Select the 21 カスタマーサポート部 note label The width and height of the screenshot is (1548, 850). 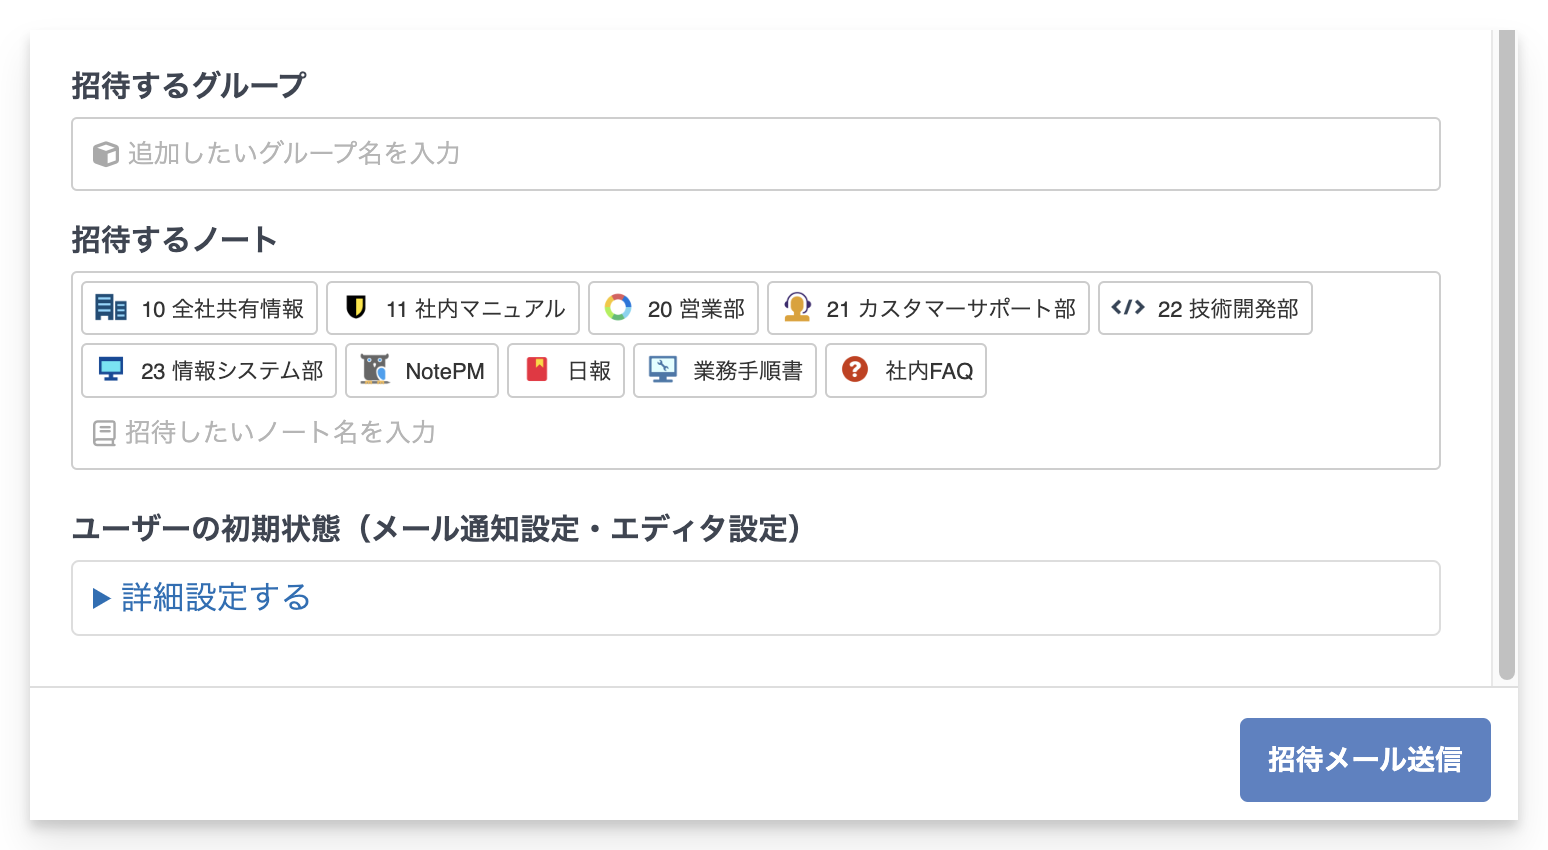coord(951,309)
